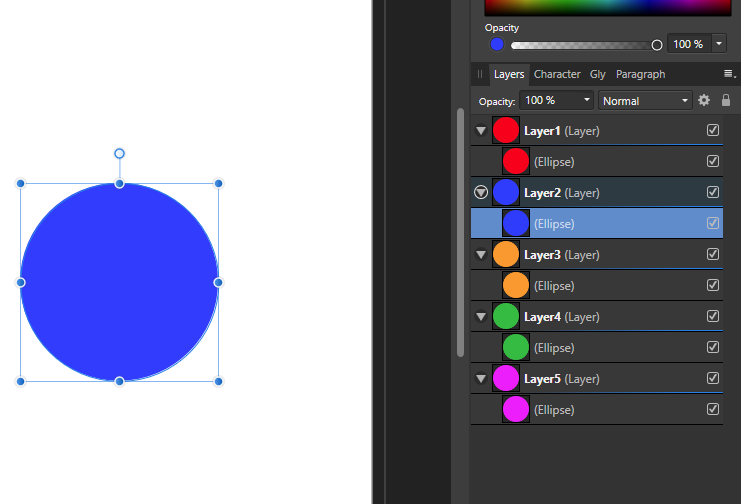Collapse Layer5 with its triangle
Screen dimensions: 741x504
tap(481, 379)
